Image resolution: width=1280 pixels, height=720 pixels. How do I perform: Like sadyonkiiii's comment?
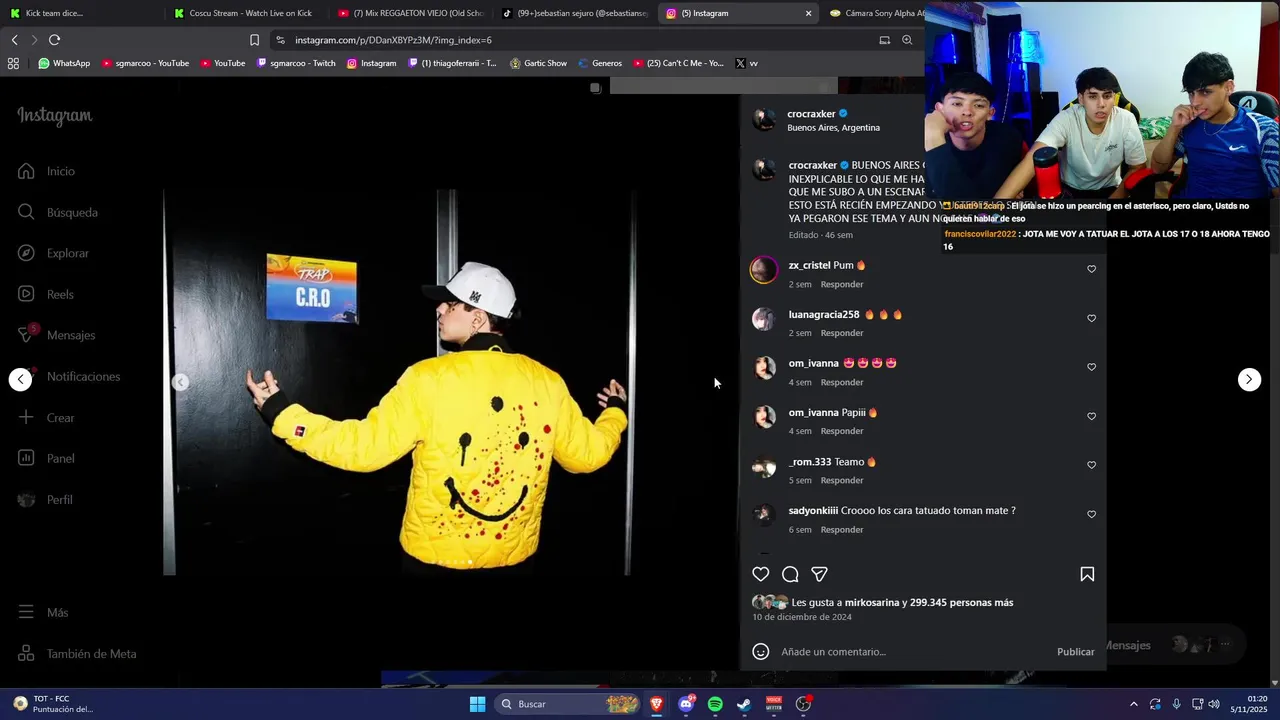[1091, 514]
